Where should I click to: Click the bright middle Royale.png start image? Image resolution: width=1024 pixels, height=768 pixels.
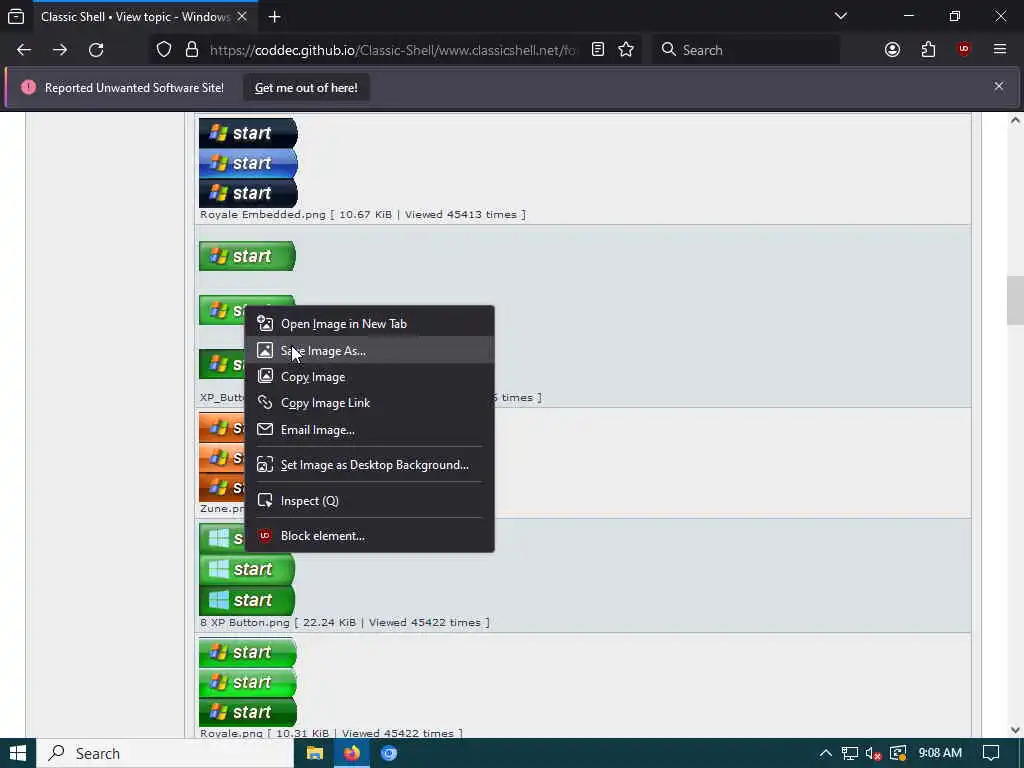[x=248, y=682]
